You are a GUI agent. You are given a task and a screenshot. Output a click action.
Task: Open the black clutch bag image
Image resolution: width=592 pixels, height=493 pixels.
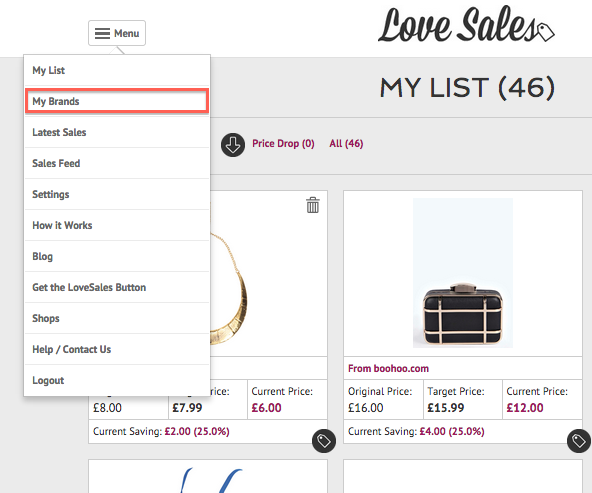point(463,273)
